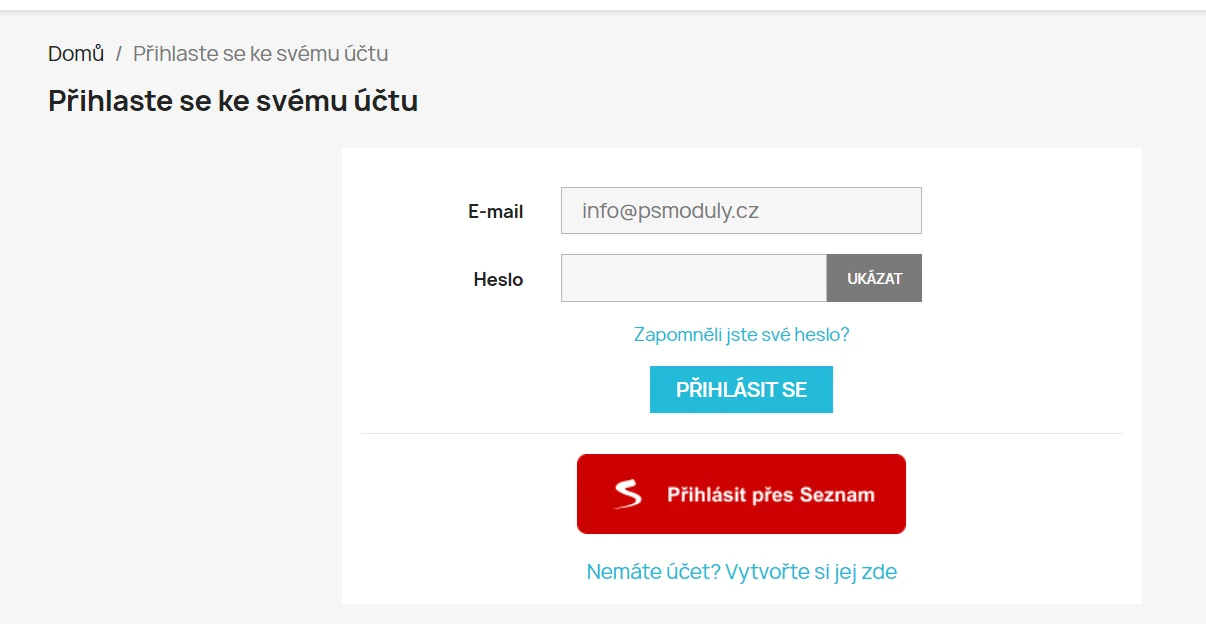Click the Seznam S logo icon

coord(628,494)
